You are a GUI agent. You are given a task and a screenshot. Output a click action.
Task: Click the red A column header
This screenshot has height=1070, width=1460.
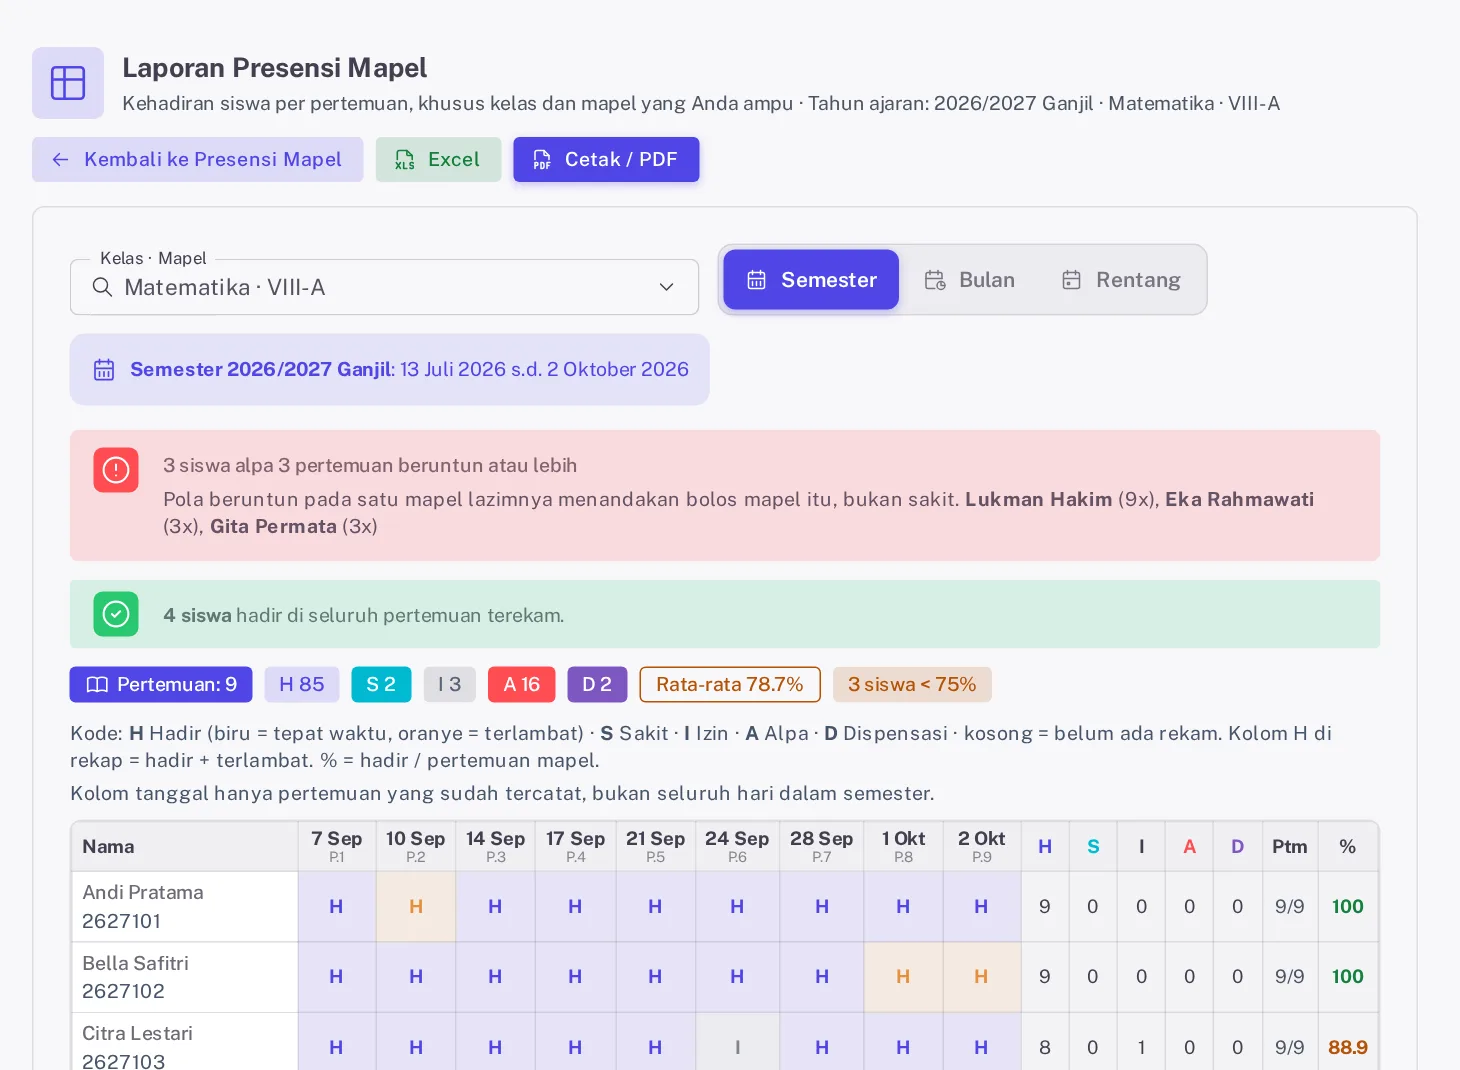1190,847
